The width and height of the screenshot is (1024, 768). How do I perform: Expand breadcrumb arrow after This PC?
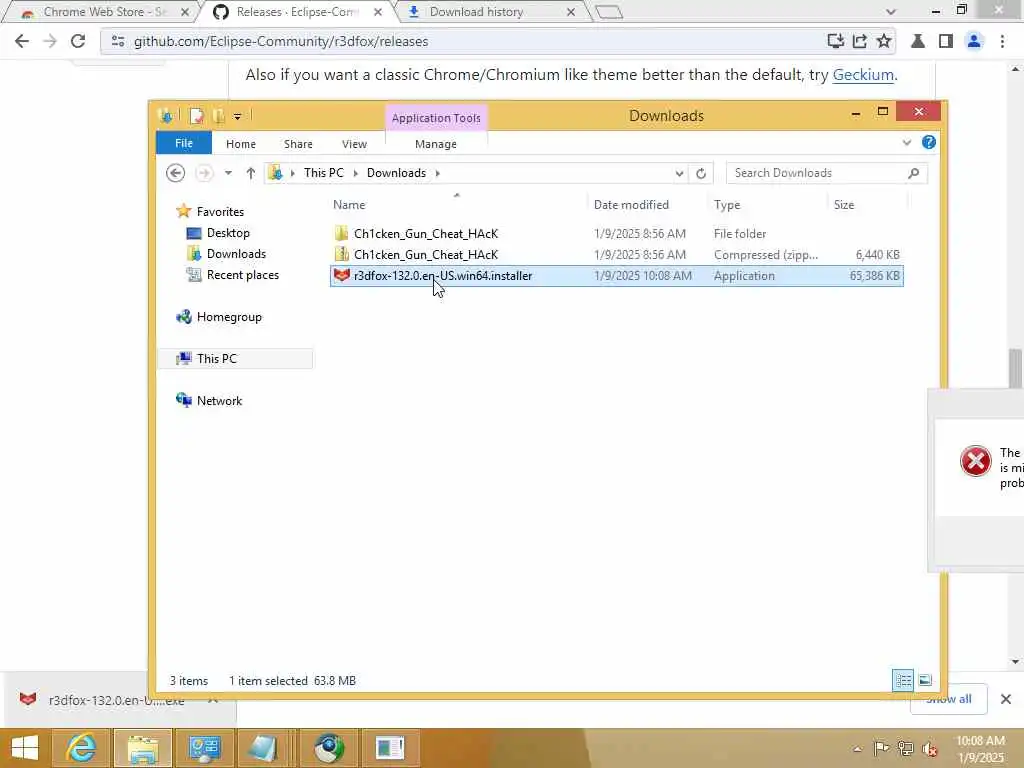(356, 173)
